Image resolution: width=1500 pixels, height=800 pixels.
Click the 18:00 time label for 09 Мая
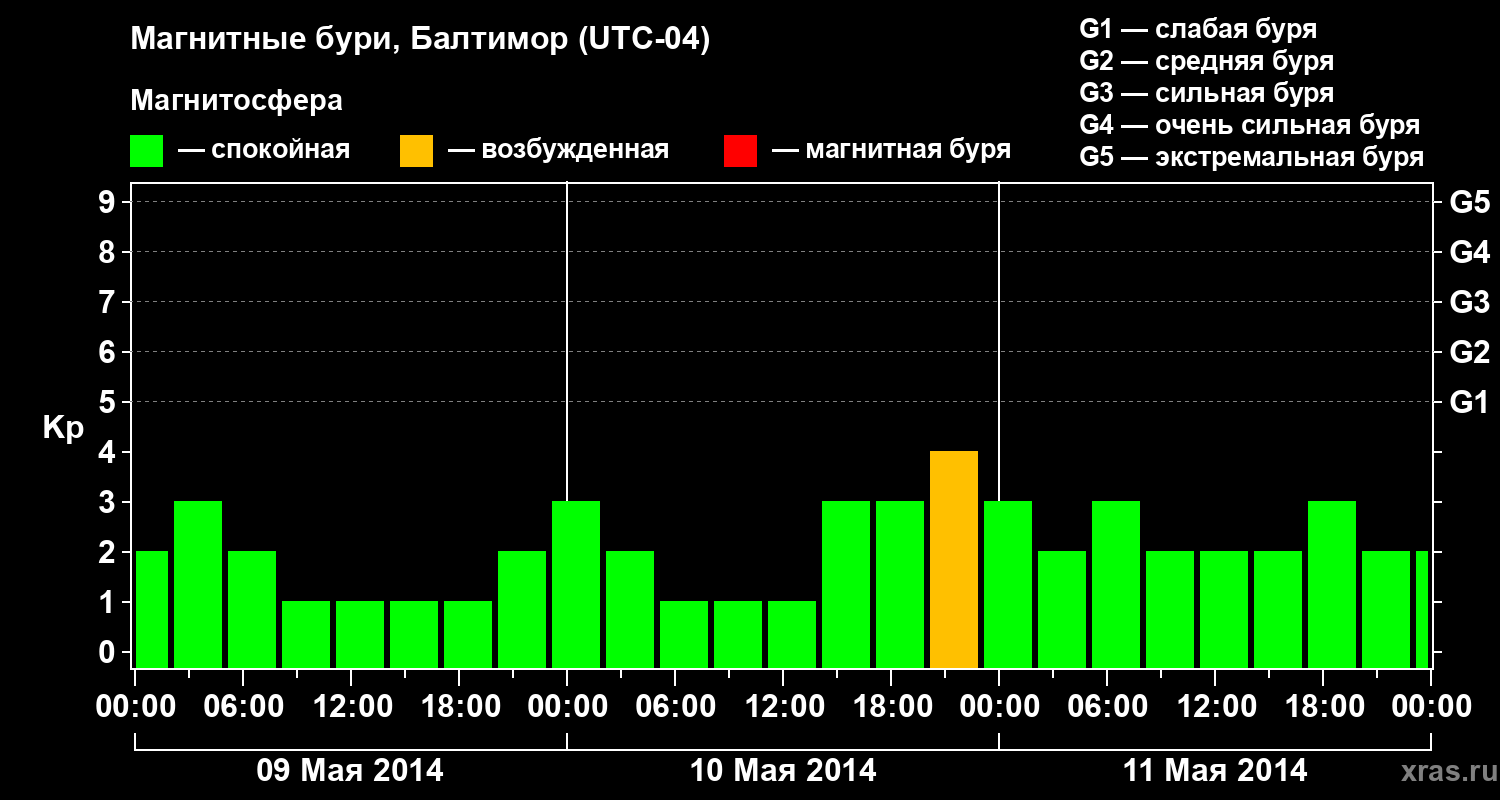(x=461, y=707)
